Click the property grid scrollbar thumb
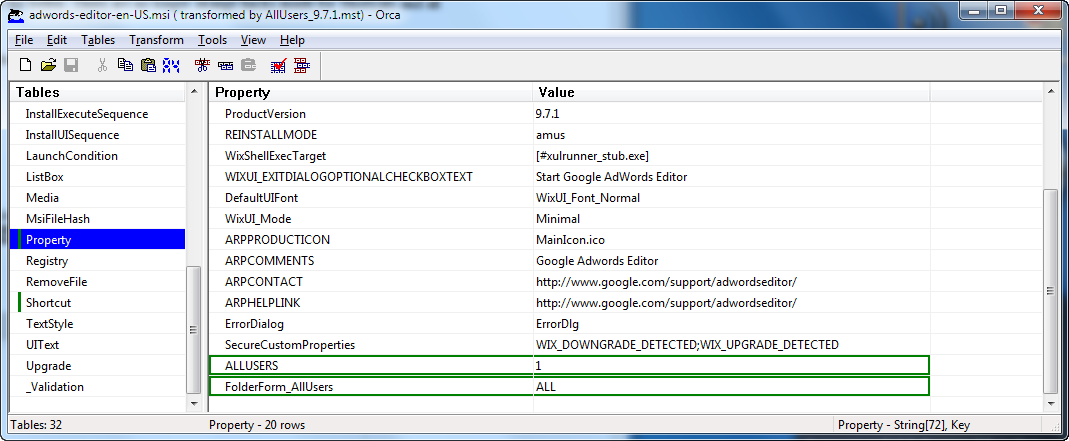The image size is (1069, 441). pos(1051,291)
